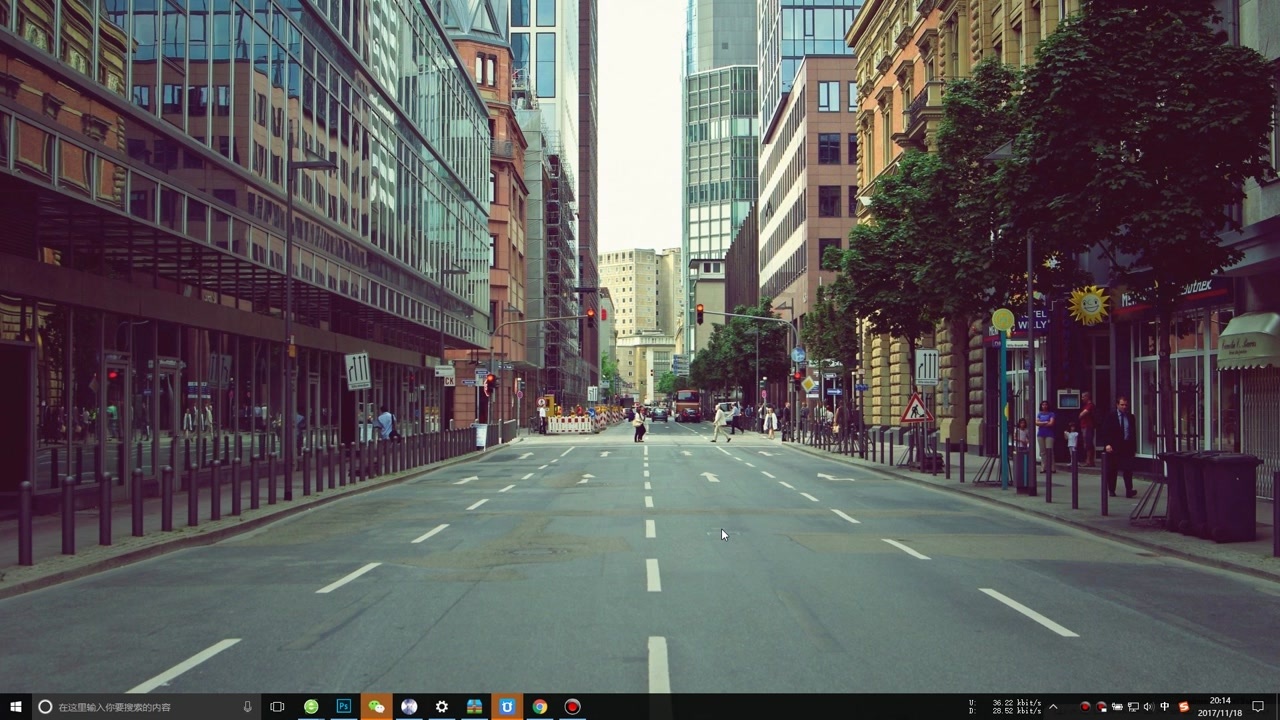Open Settings gear on taskbar

442,707
